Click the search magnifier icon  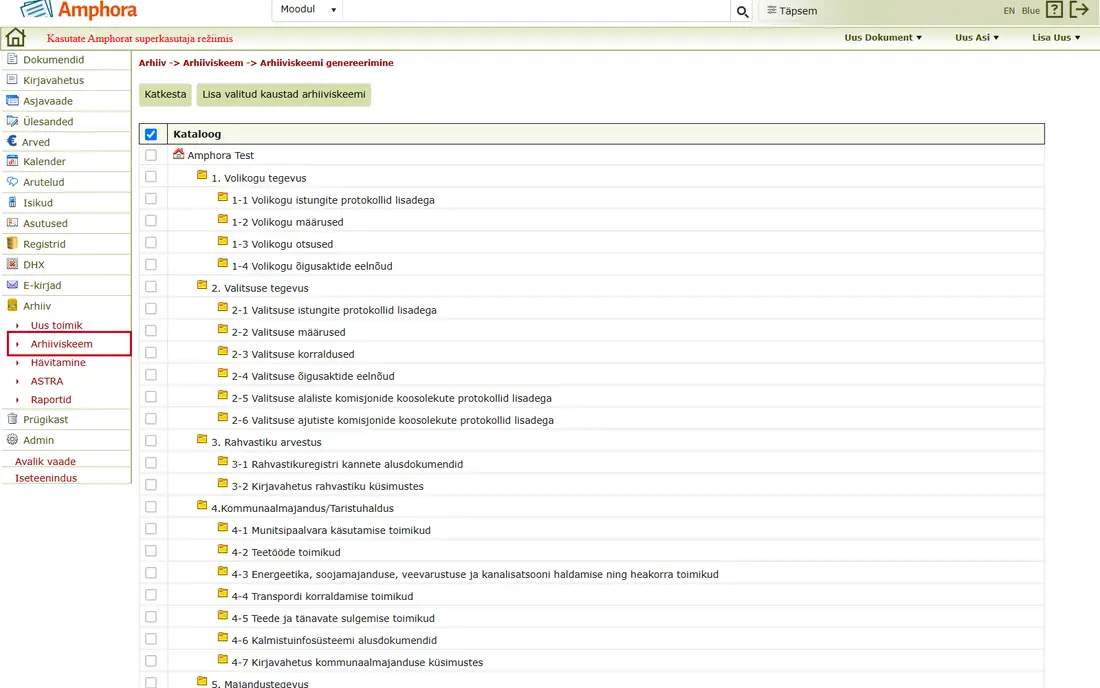click(x=742, y=11)
